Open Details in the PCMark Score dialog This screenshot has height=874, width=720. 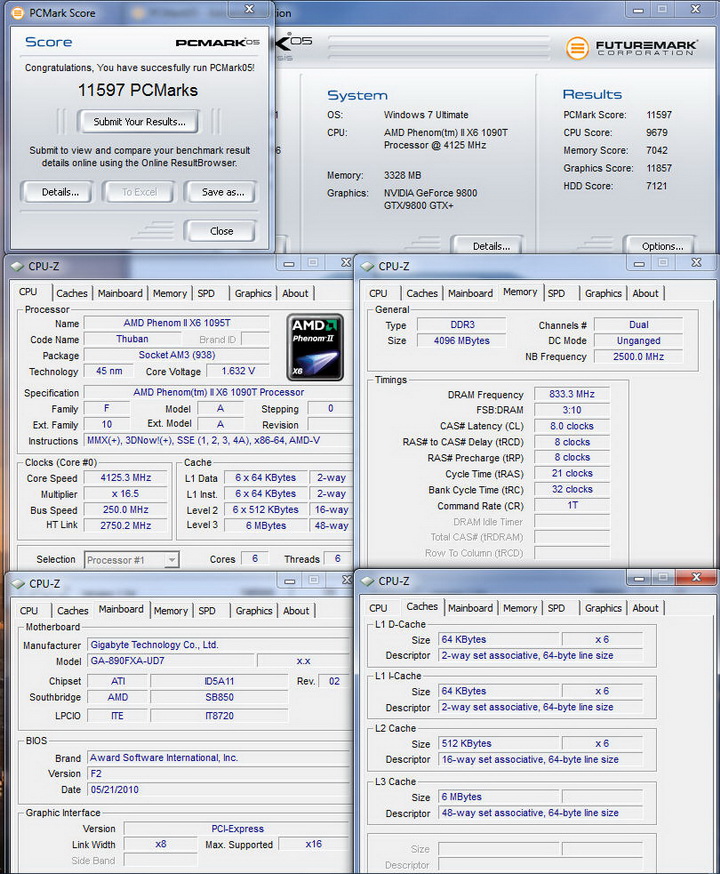click(57, 192)
